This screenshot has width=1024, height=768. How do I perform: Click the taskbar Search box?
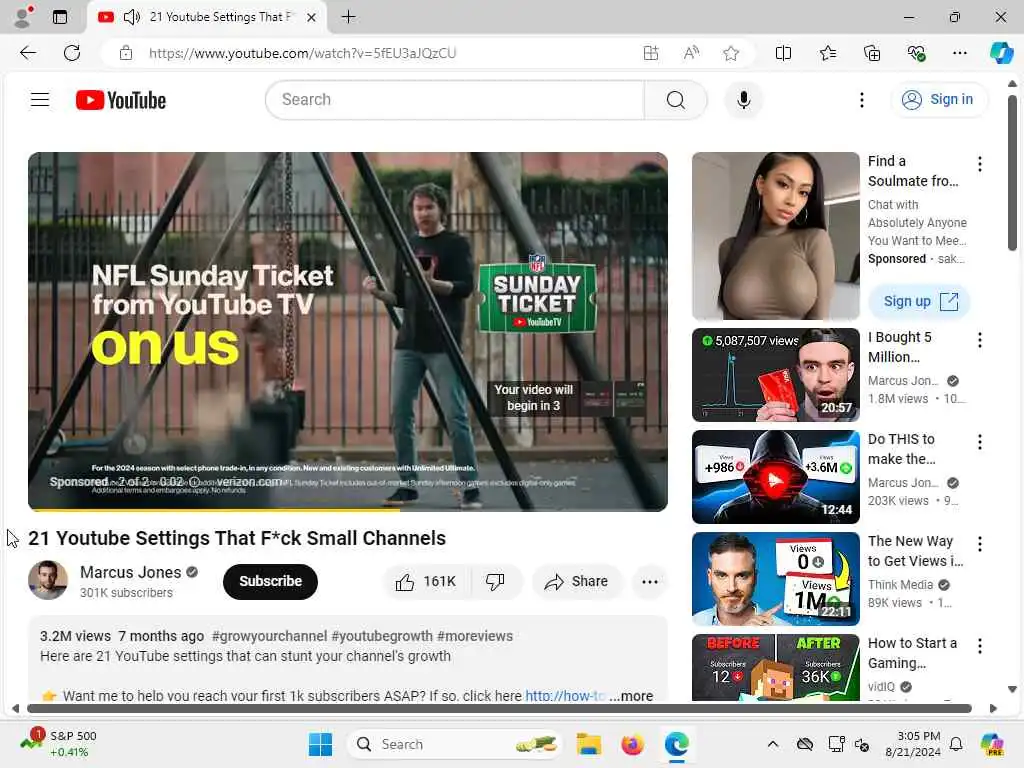455,744
